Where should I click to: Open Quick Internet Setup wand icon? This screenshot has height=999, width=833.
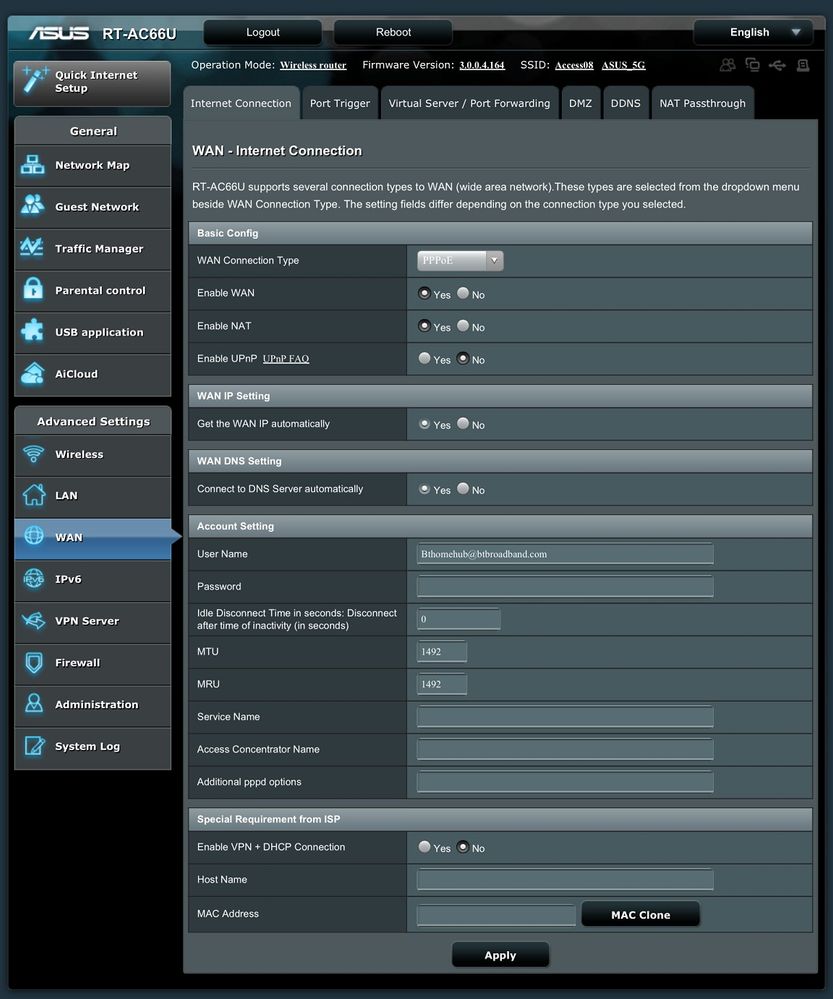click(x=34, y=80)
